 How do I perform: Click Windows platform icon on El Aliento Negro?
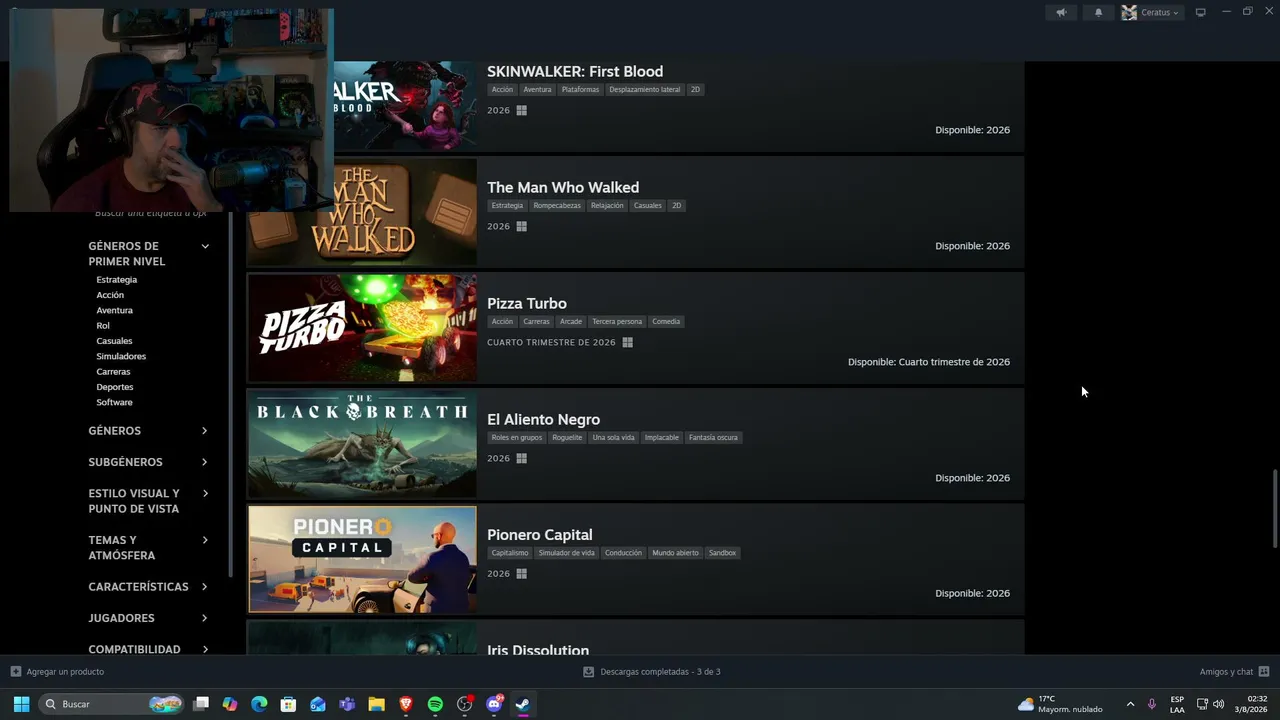(x=521, y=459)
